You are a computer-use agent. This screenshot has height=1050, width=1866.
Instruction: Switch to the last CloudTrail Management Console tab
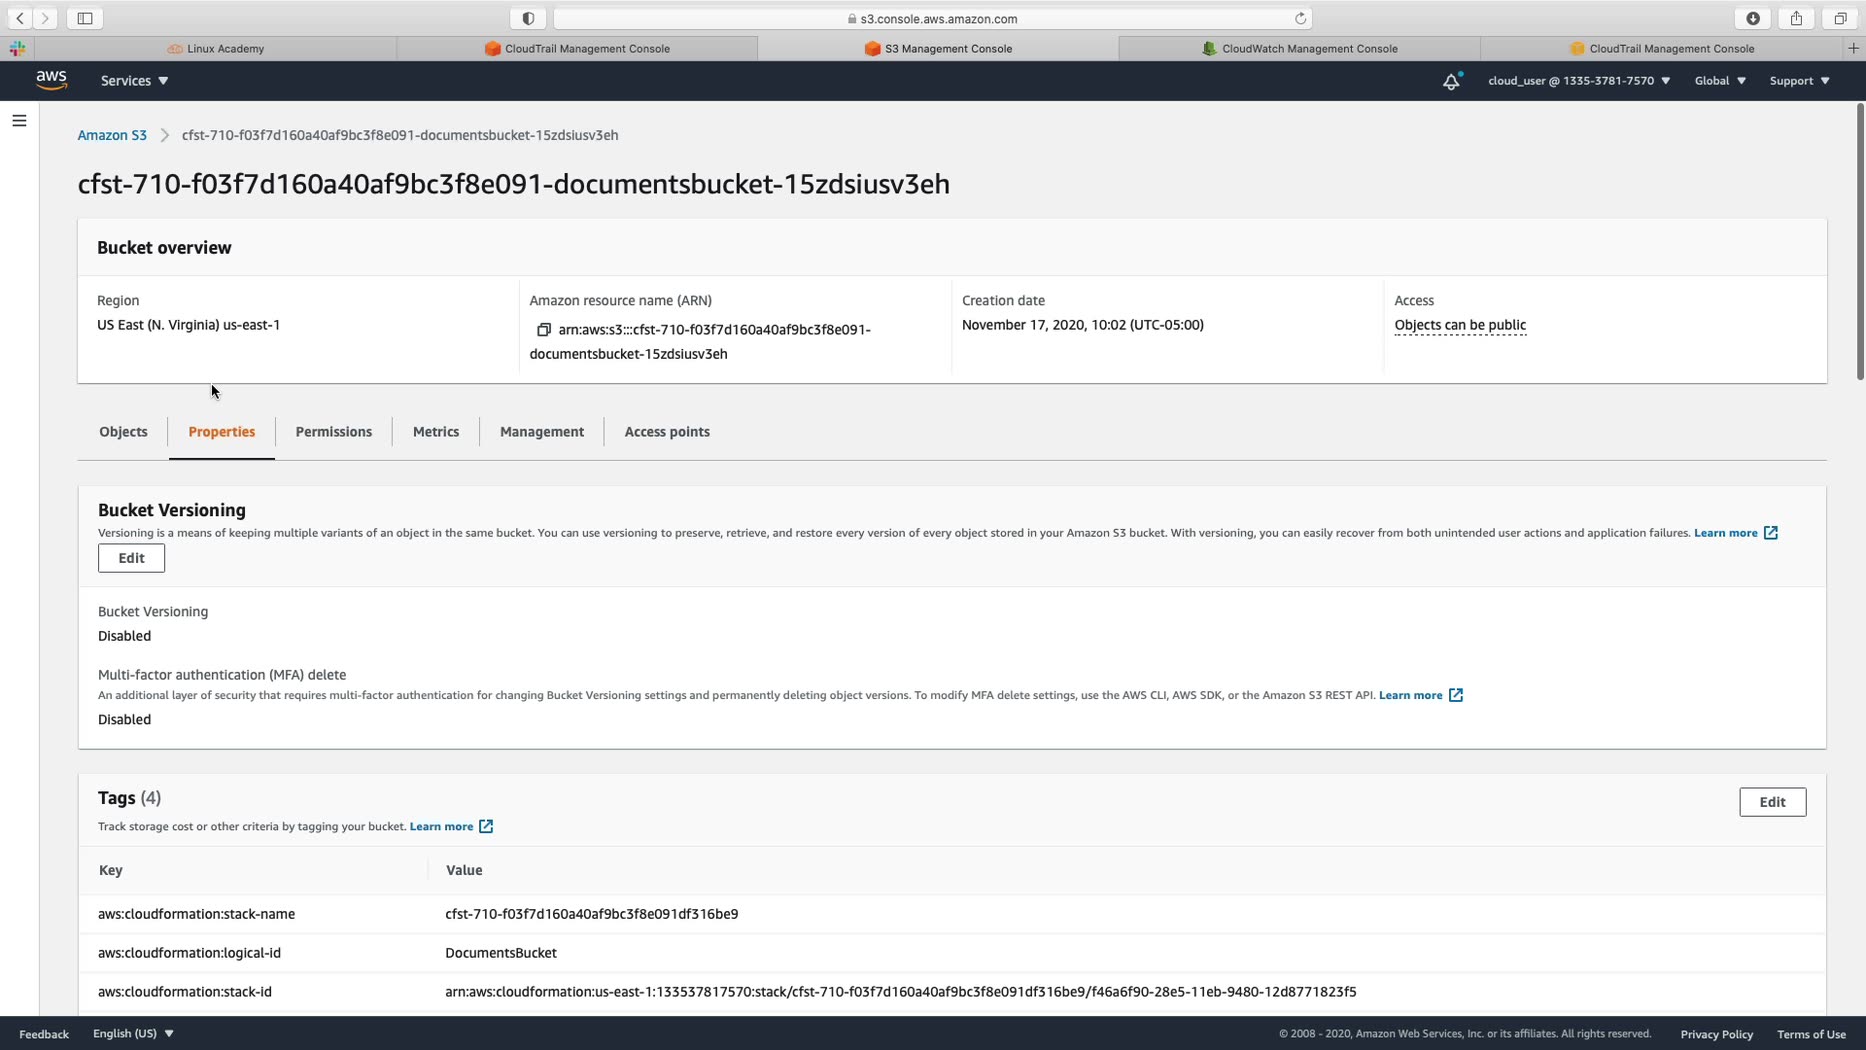(1661, 48)
